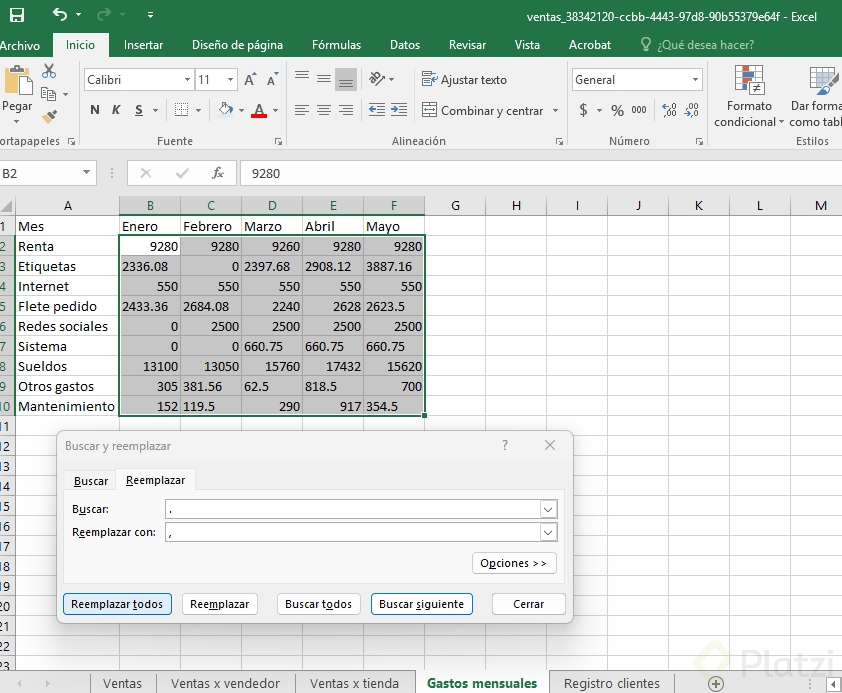842x693 pixels.
Task: Open the Ventas x tienda sheet tab
Action: [x=354, y=684]
